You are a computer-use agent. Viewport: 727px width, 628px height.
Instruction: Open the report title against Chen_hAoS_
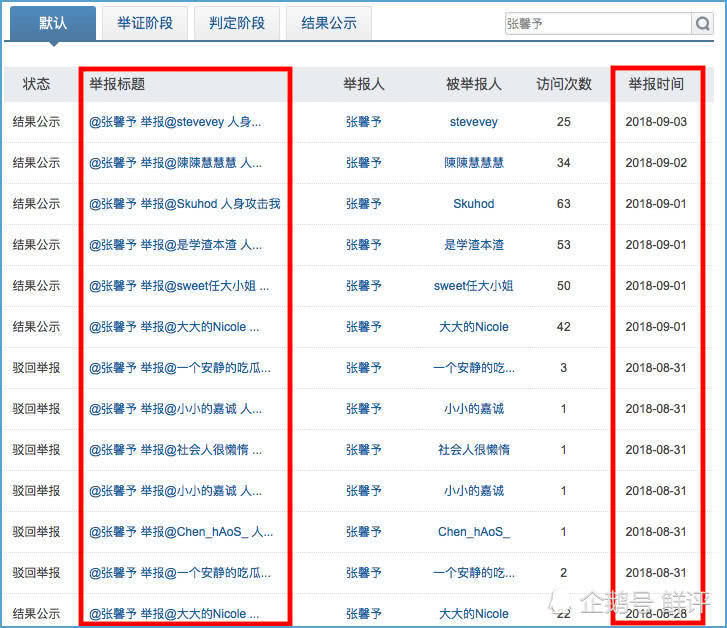coord(181,532)
